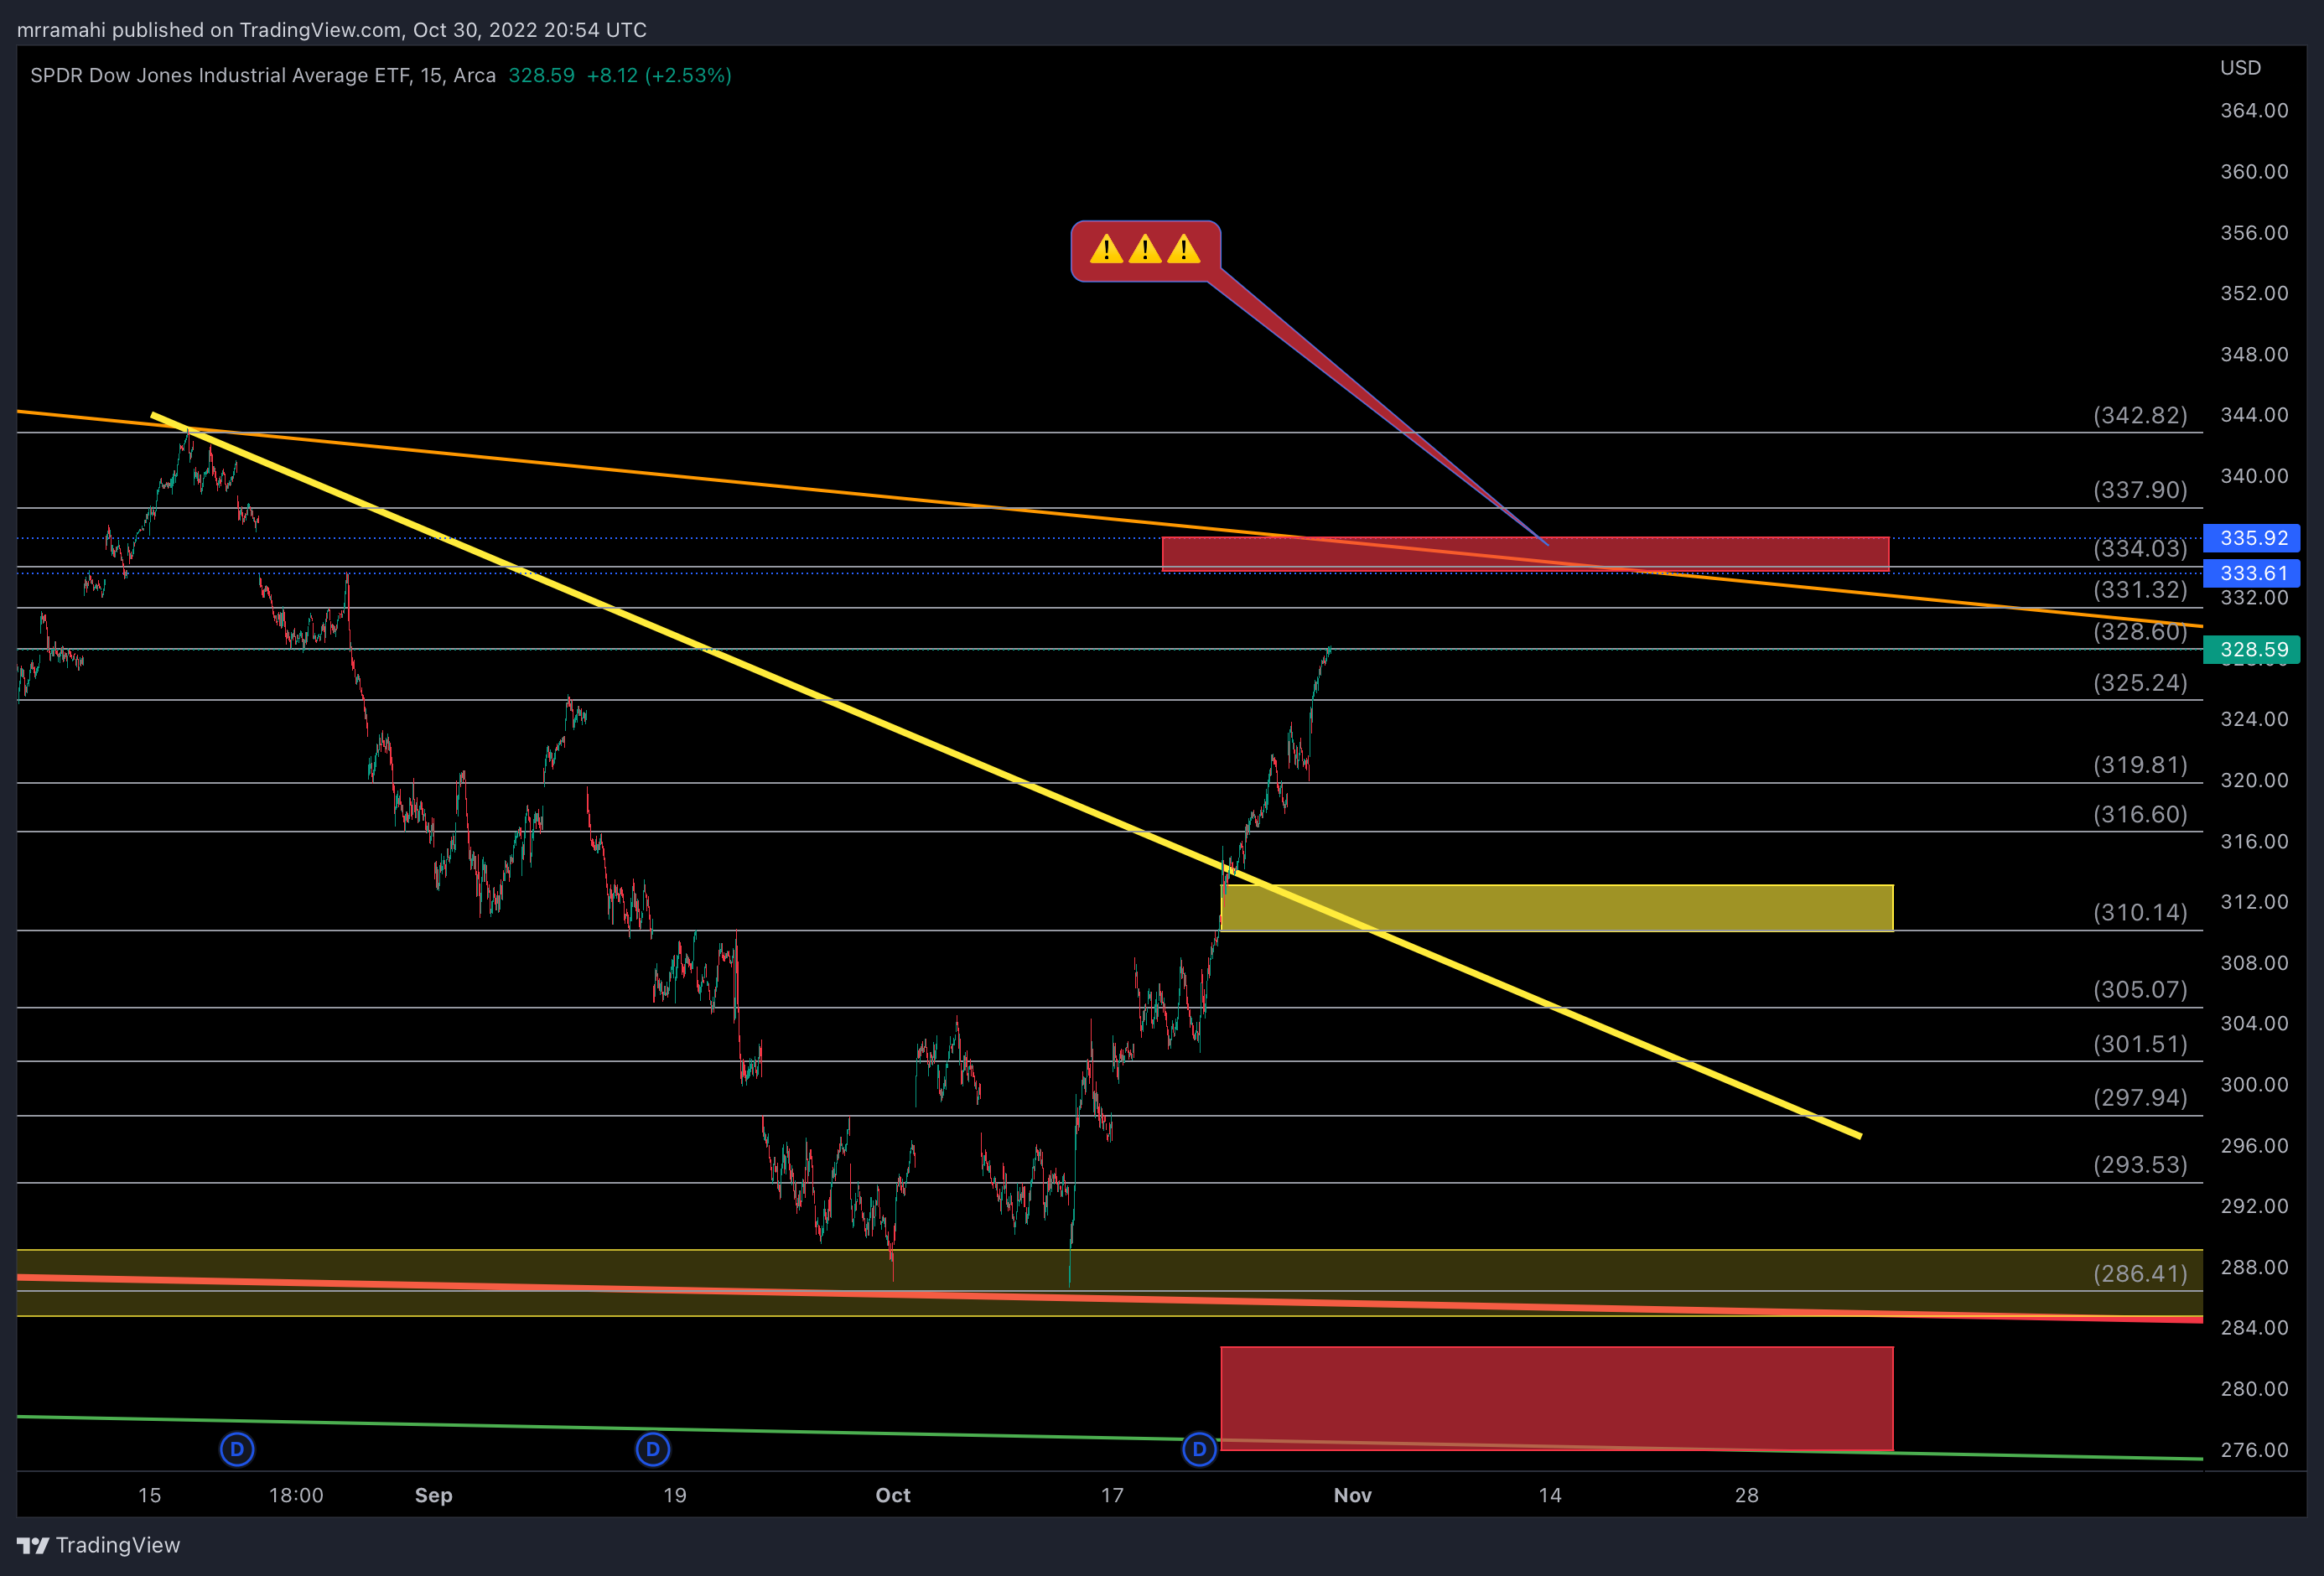Click the Nov label on the time axis

1352,1495
